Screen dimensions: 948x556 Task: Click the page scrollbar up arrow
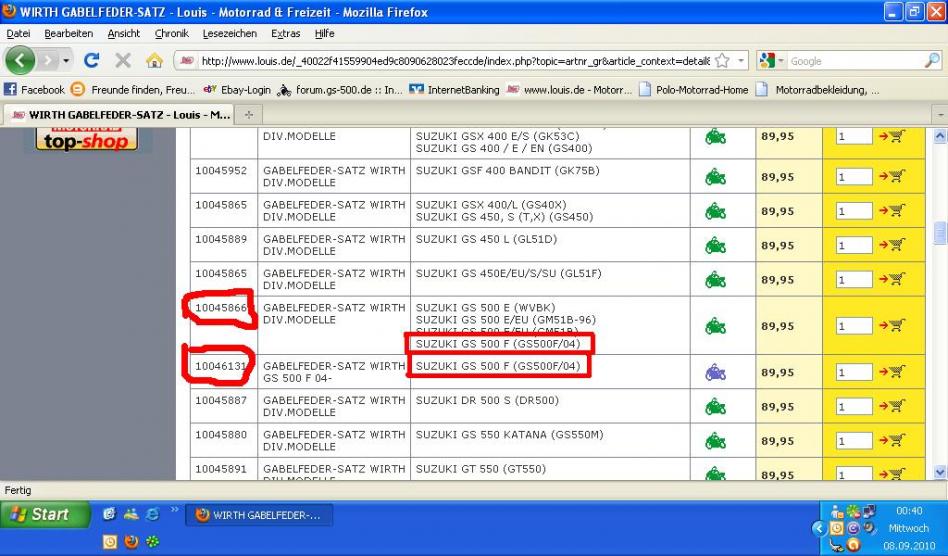click(940, 136)
